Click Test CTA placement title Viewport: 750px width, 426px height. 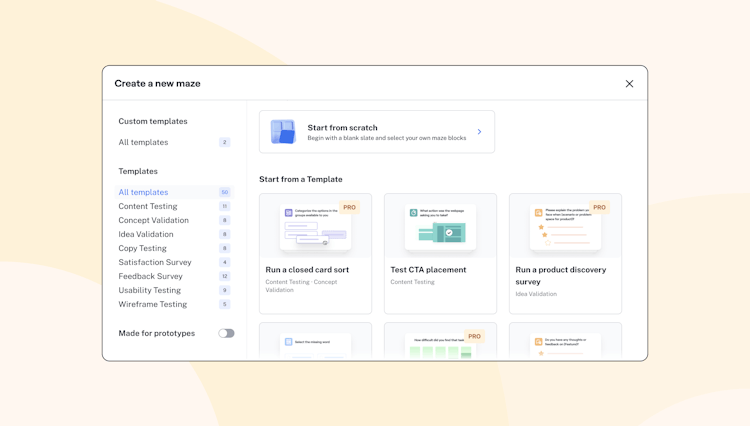click(428, 270)
